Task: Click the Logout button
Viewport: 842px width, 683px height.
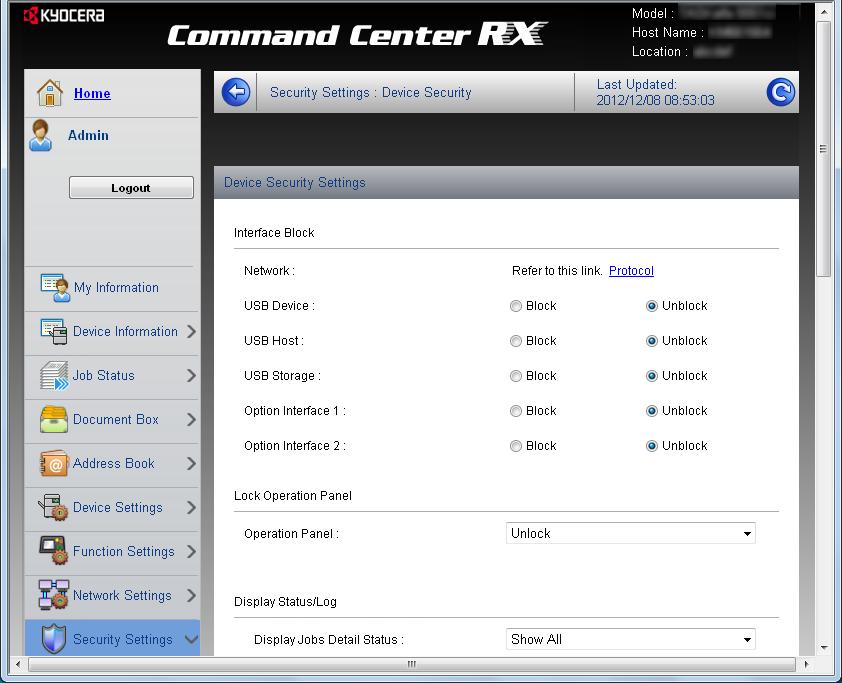Action: pyautogui.click(x=131, y=187)
